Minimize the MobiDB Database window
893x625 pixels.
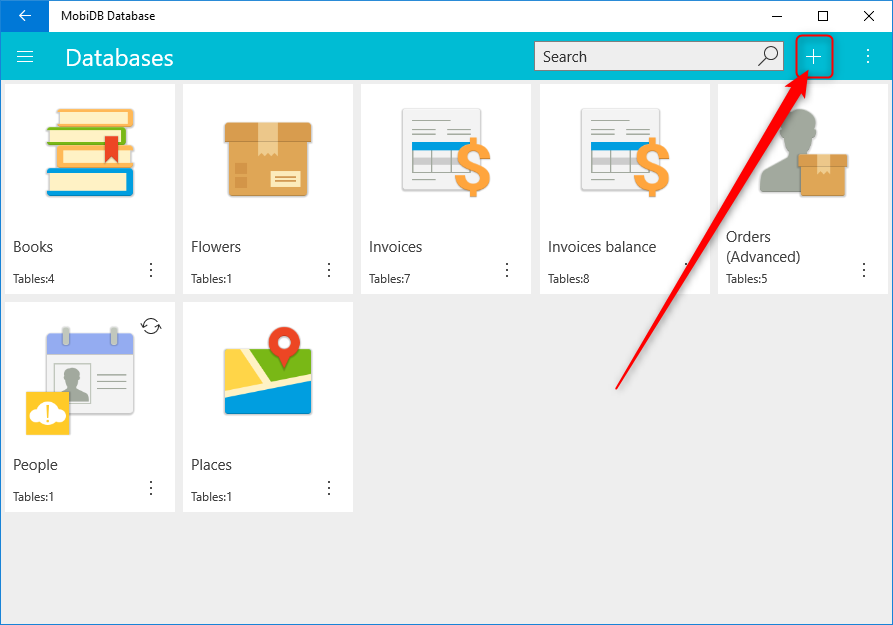[x=777, y=16]
